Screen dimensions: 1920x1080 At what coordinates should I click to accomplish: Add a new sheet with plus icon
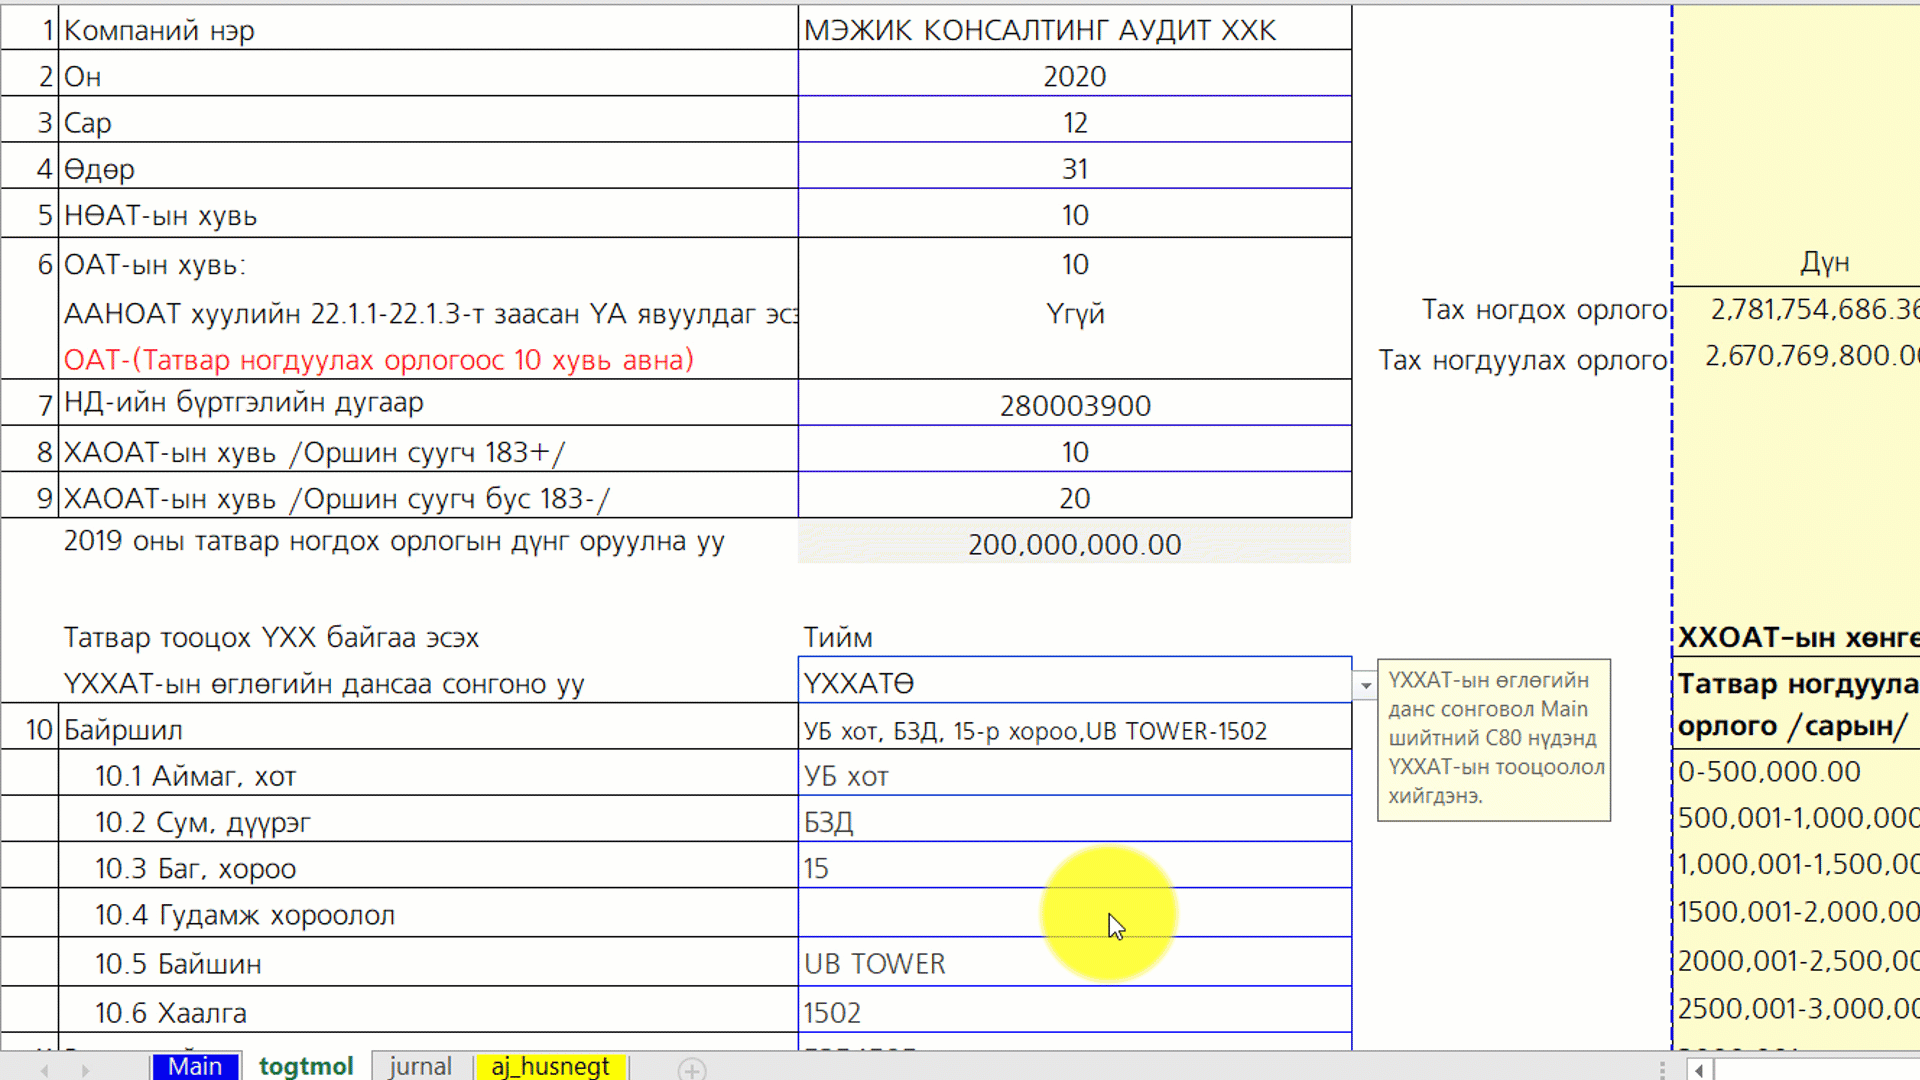click(691, 1069)
